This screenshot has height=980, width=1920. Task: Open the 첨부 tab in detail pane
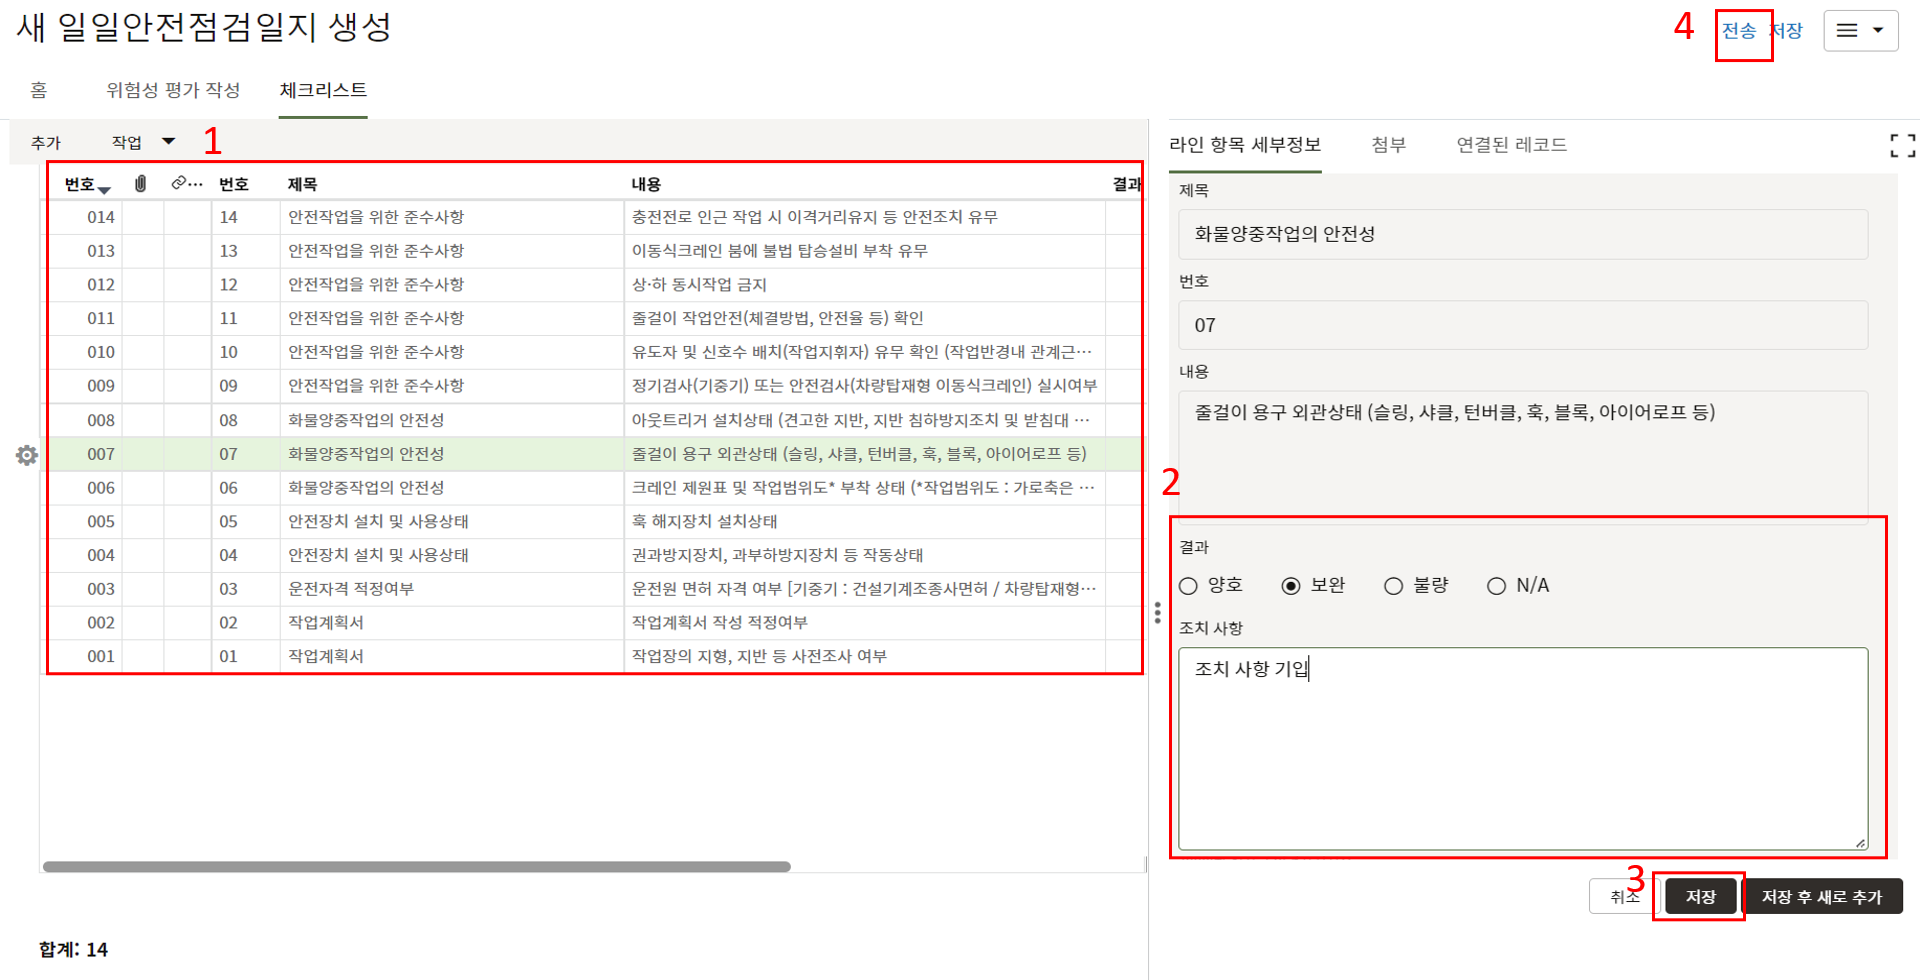coord(1388,145)
